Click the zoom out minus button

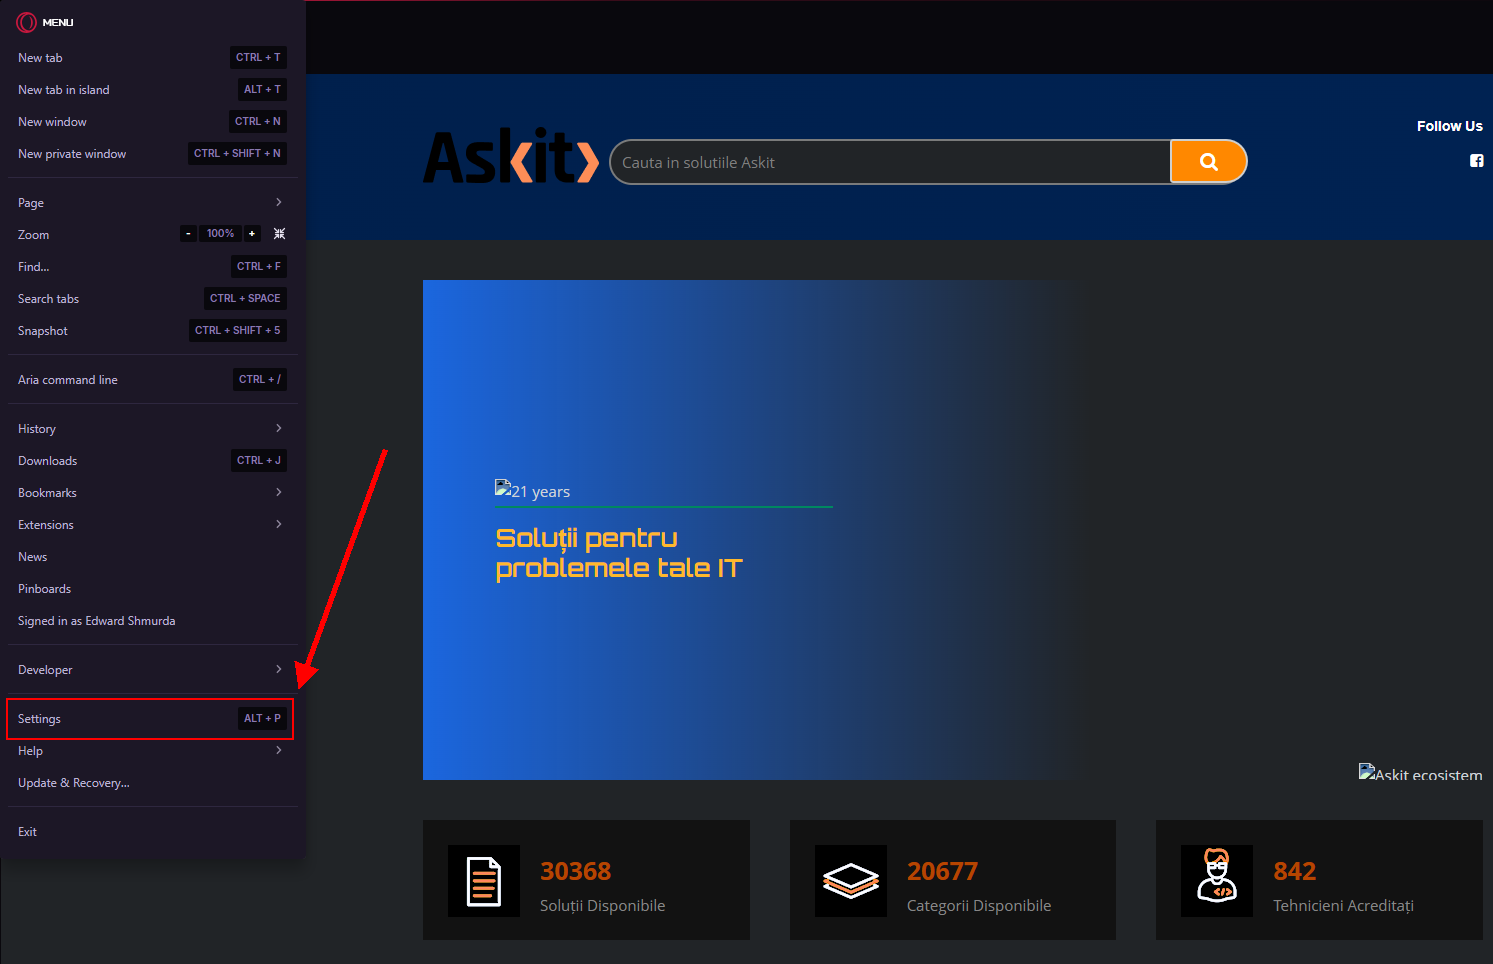click(x=188, y=234)
